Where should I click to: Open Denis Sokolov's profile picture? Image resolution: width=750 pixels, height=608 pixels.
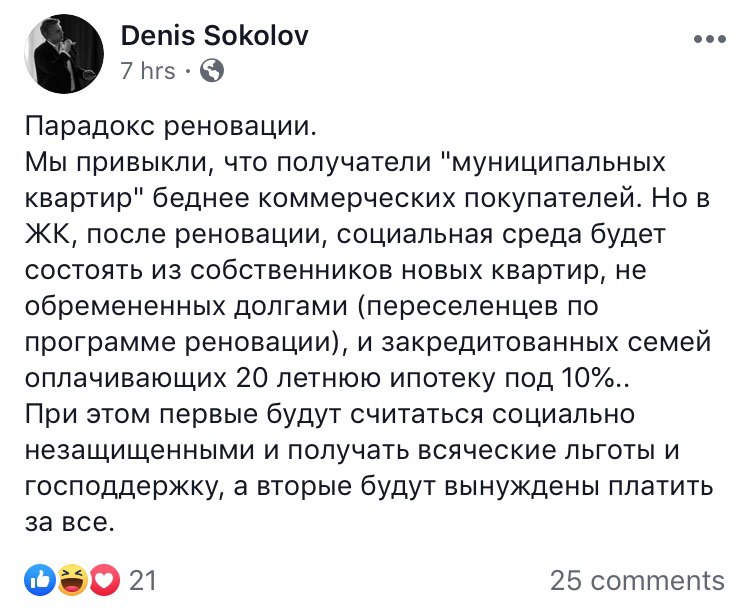[61, 53]
